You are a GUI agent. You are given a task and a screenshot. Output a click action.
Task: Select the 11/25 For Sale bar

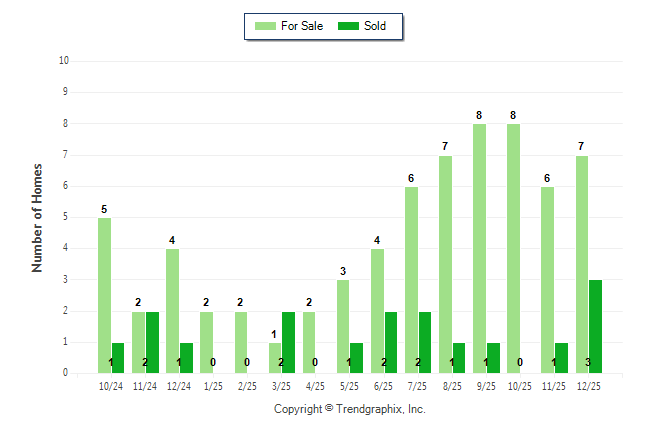pyautogui.click(x=547, y=280)
